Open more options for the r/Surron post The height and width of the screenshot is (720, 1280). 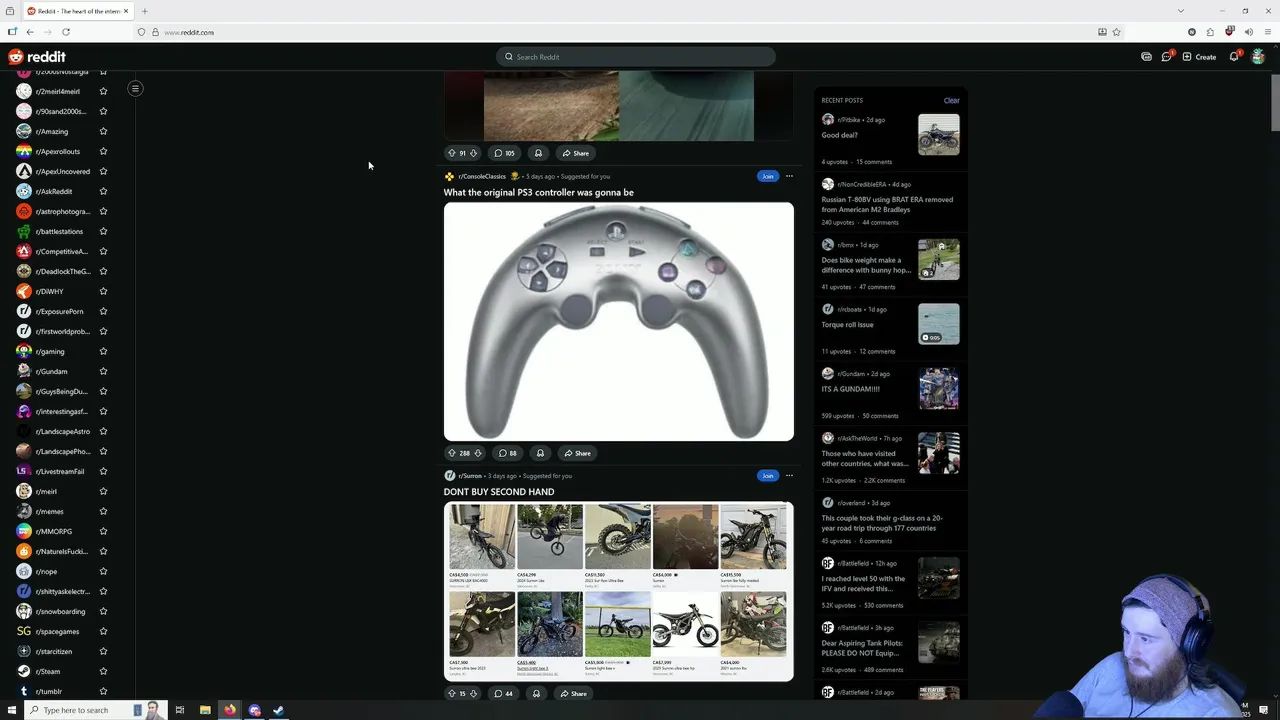tap(789, 475)
